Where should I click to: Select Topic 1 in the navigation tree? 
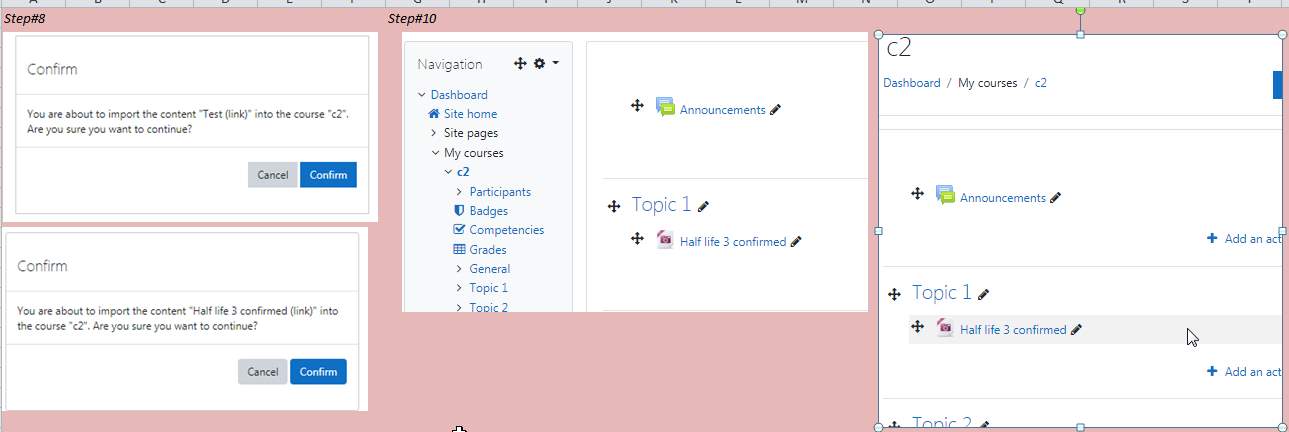(488, 288)
